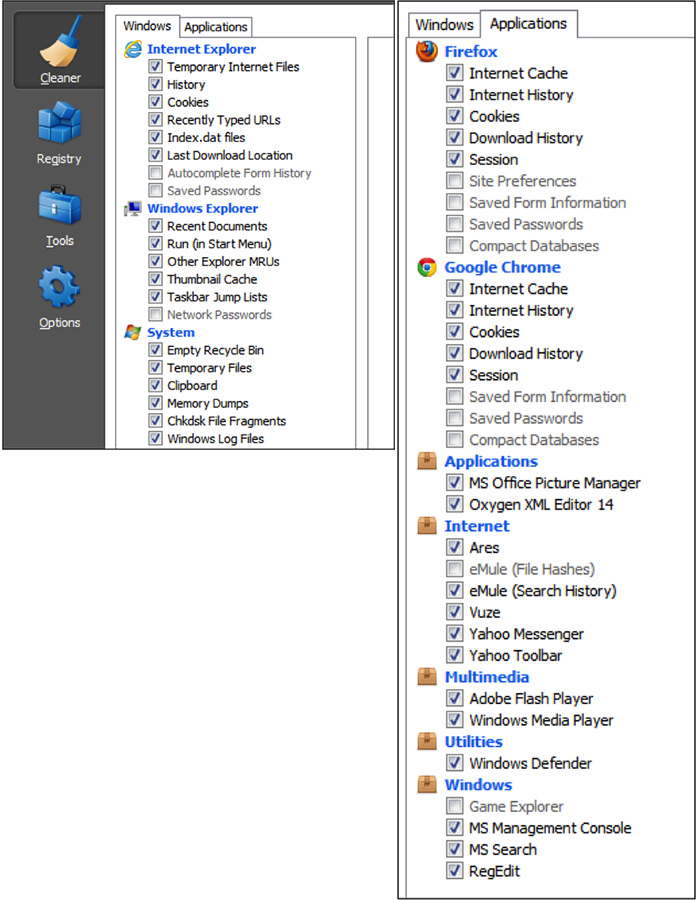Click the Index.dat files label

coord(206,138)
